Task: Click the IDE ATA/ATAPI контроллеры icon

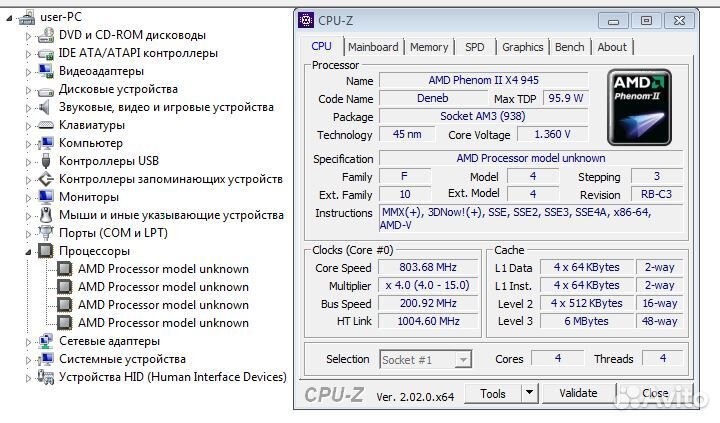Action: pyautogui.click(x=45, y=53)
